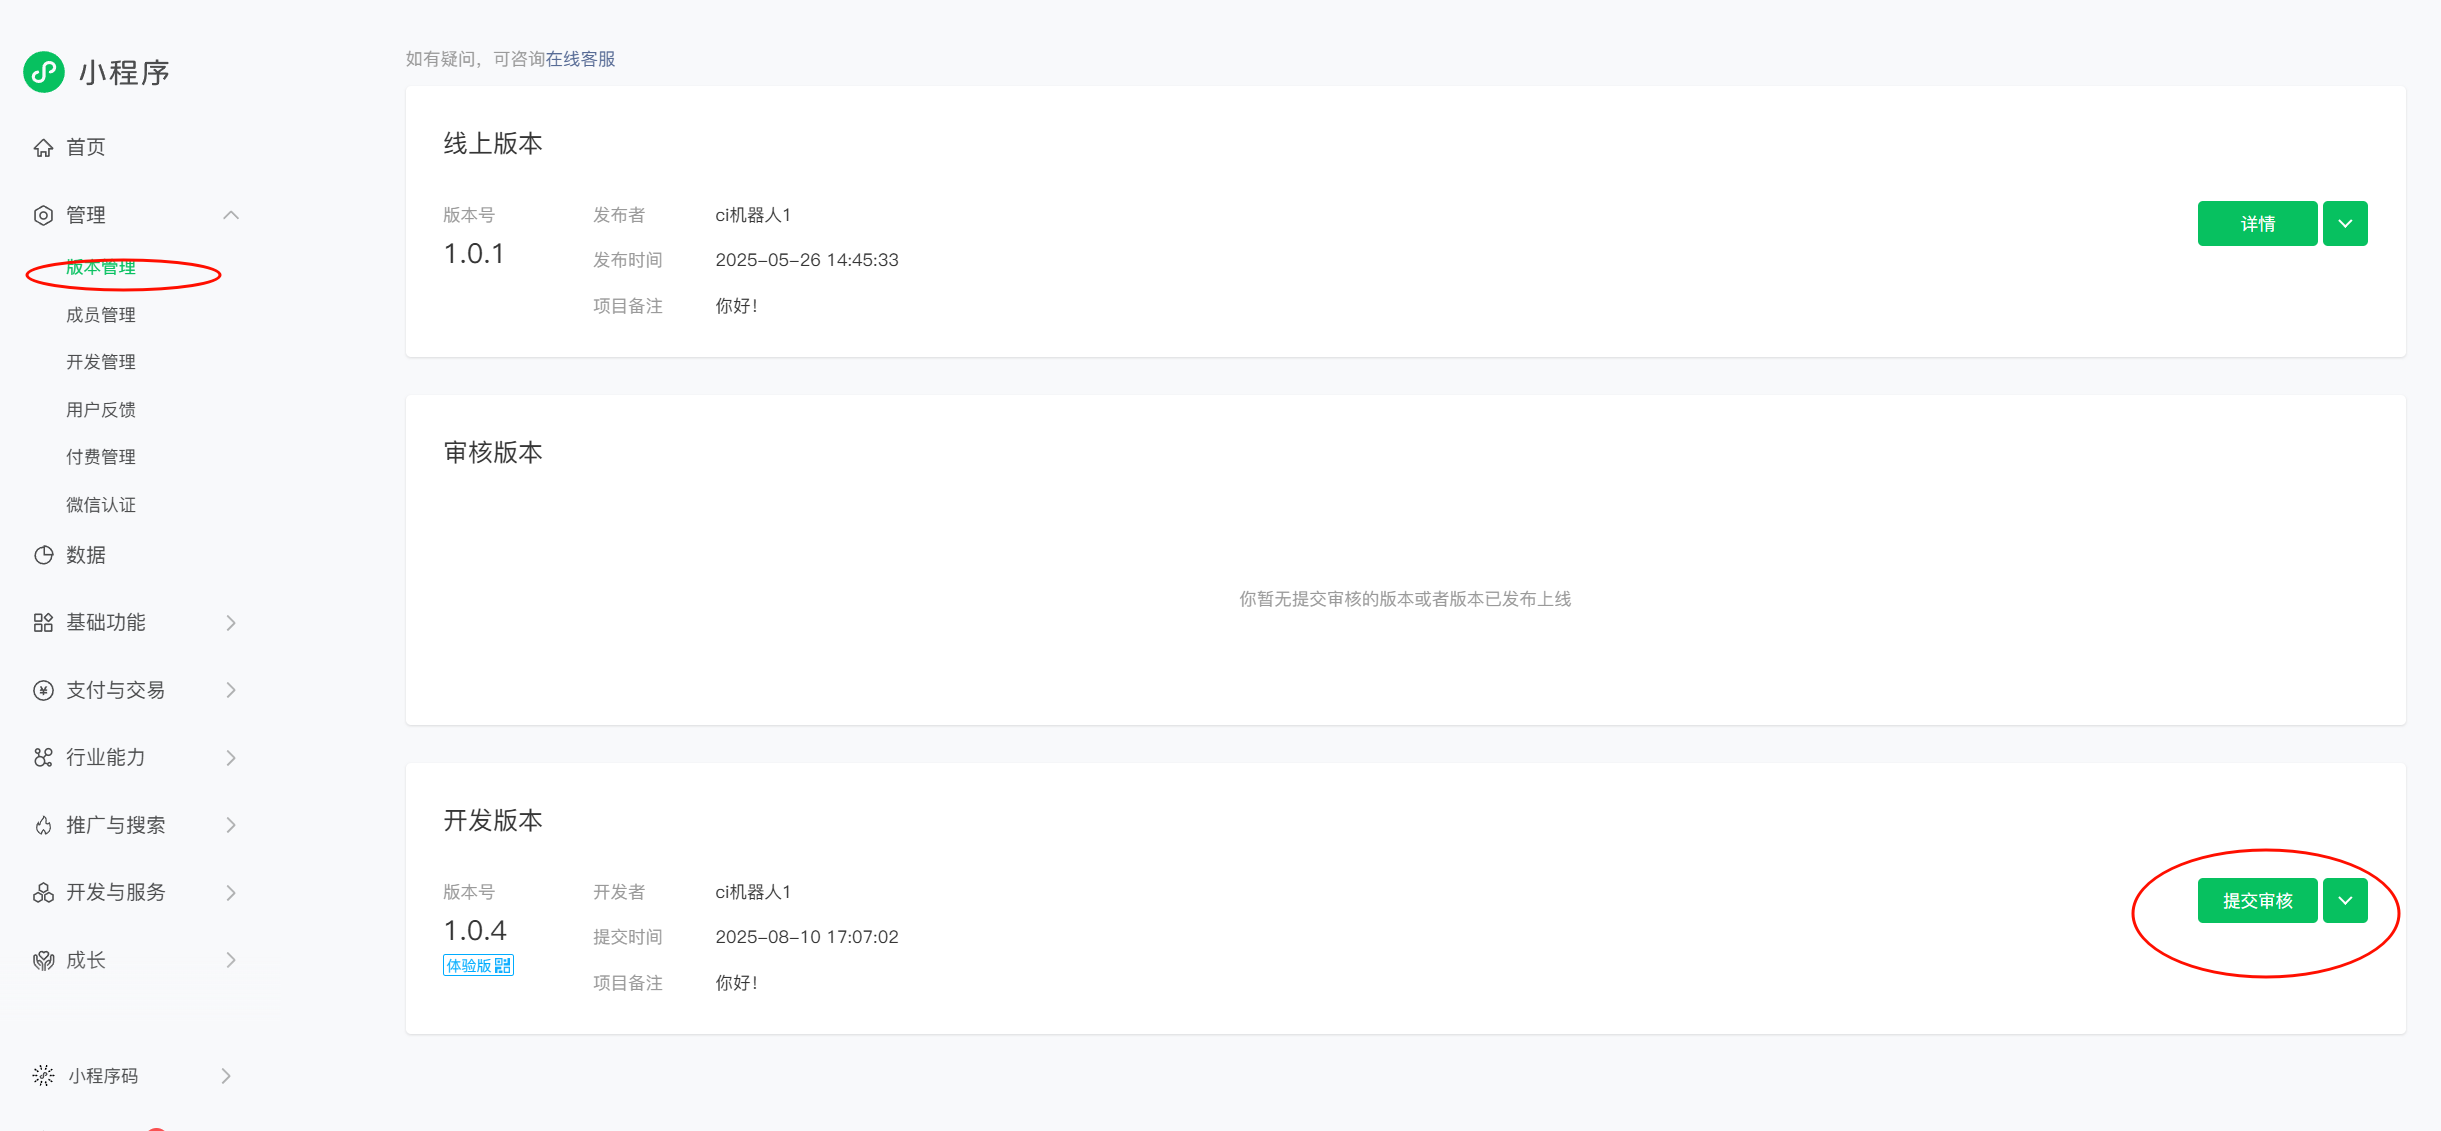Click the 管理 gear icon
The width and height of the screenshot is (2441, 1131).
pyautogui.click(x=43, y=214)
